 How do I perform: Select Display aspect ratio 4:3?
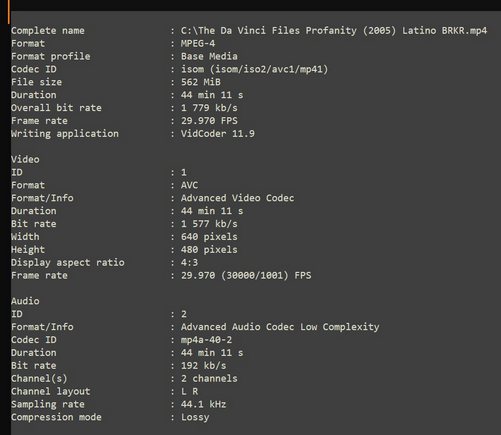click(x=189, y=263)
